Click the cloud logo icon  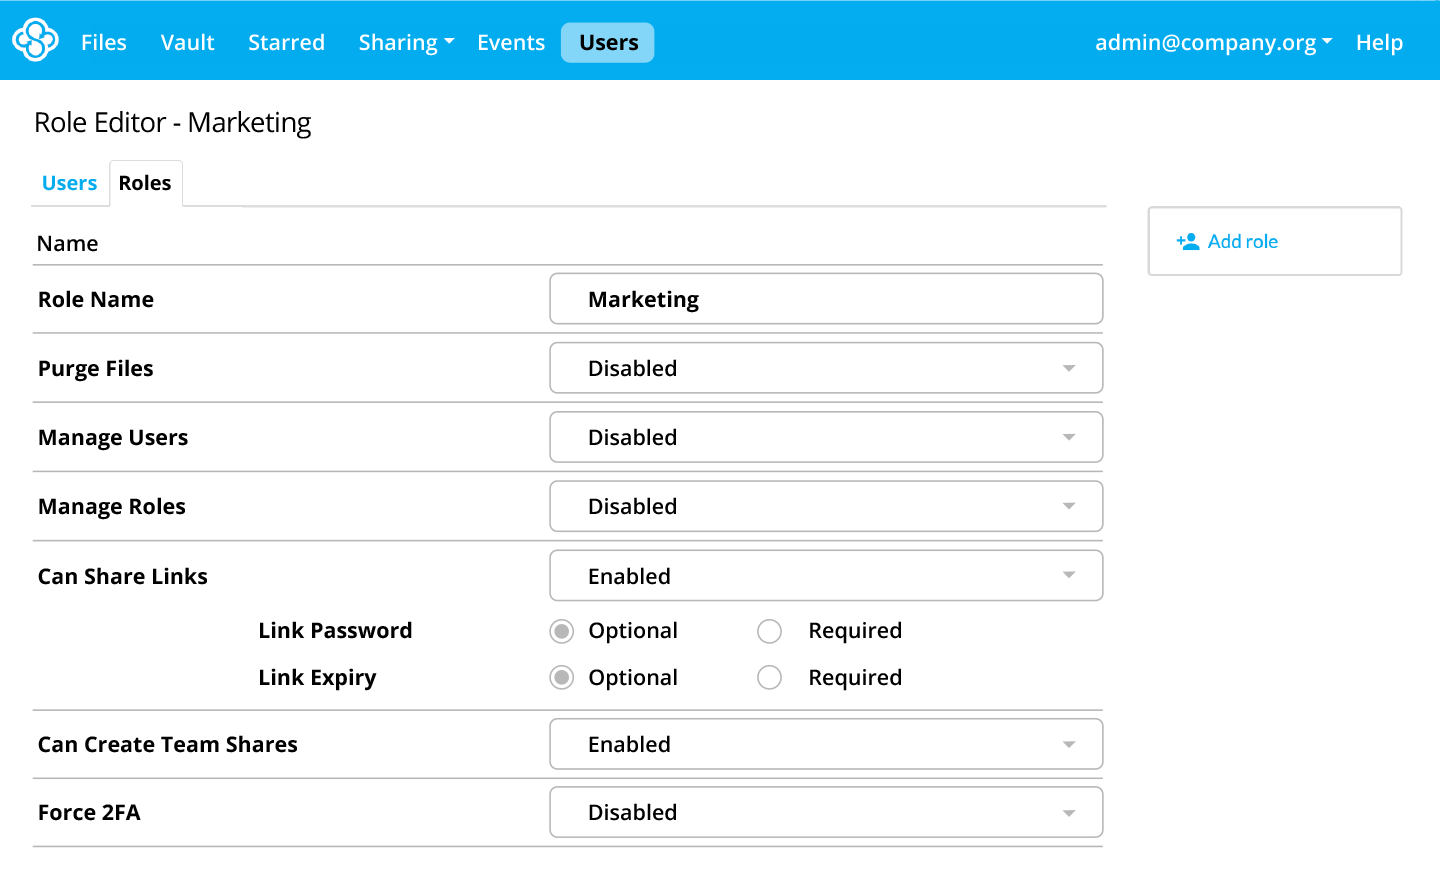(36, 40)
